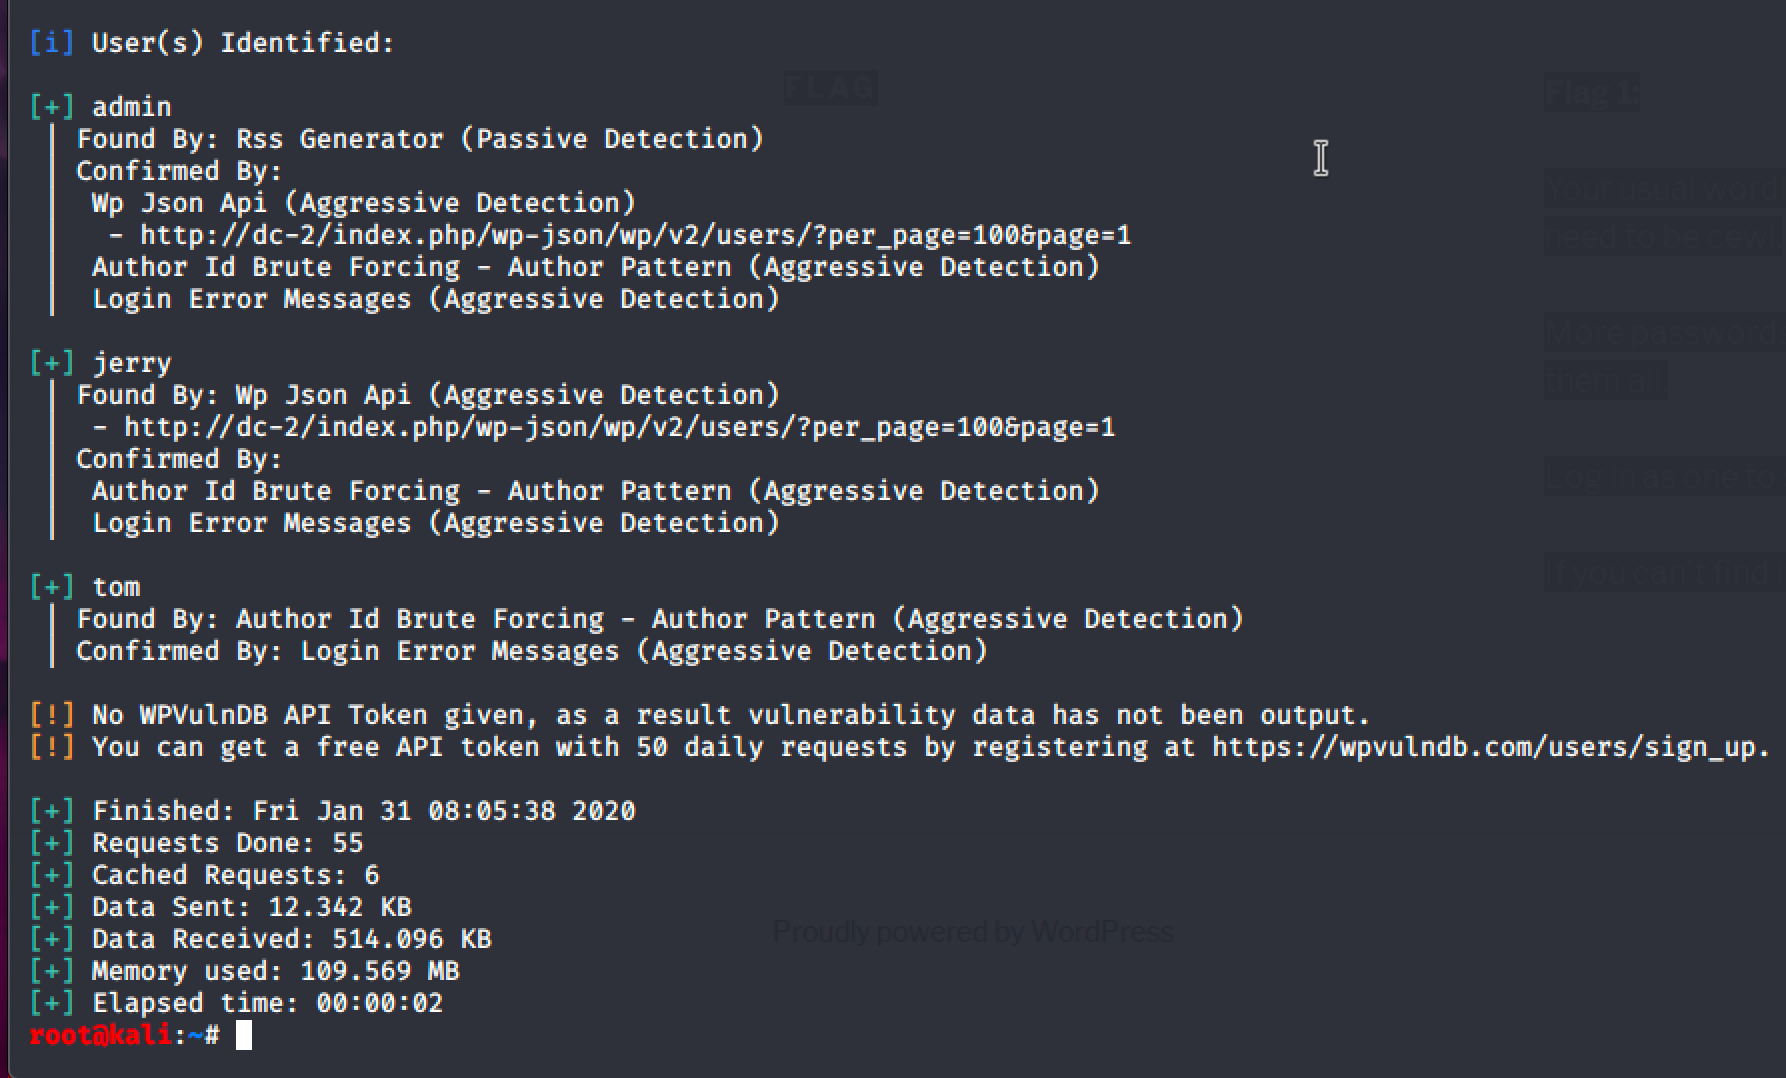Click the "Memory used: 109.569 MB" line
The width and height of the screenshot is (1786, 1078).
point(275,971)
